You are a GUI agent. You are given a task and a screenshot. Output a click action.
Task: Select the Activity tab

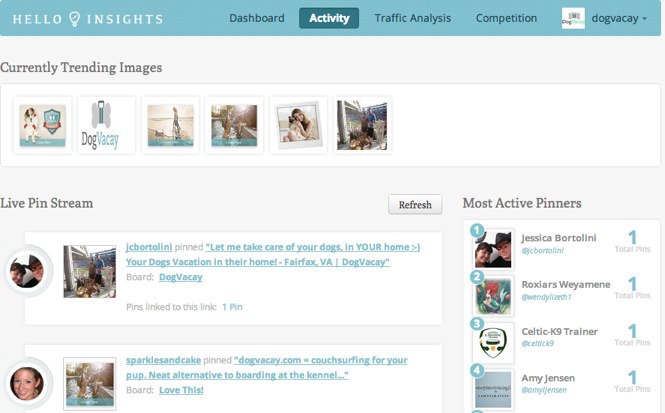(328, 18)
